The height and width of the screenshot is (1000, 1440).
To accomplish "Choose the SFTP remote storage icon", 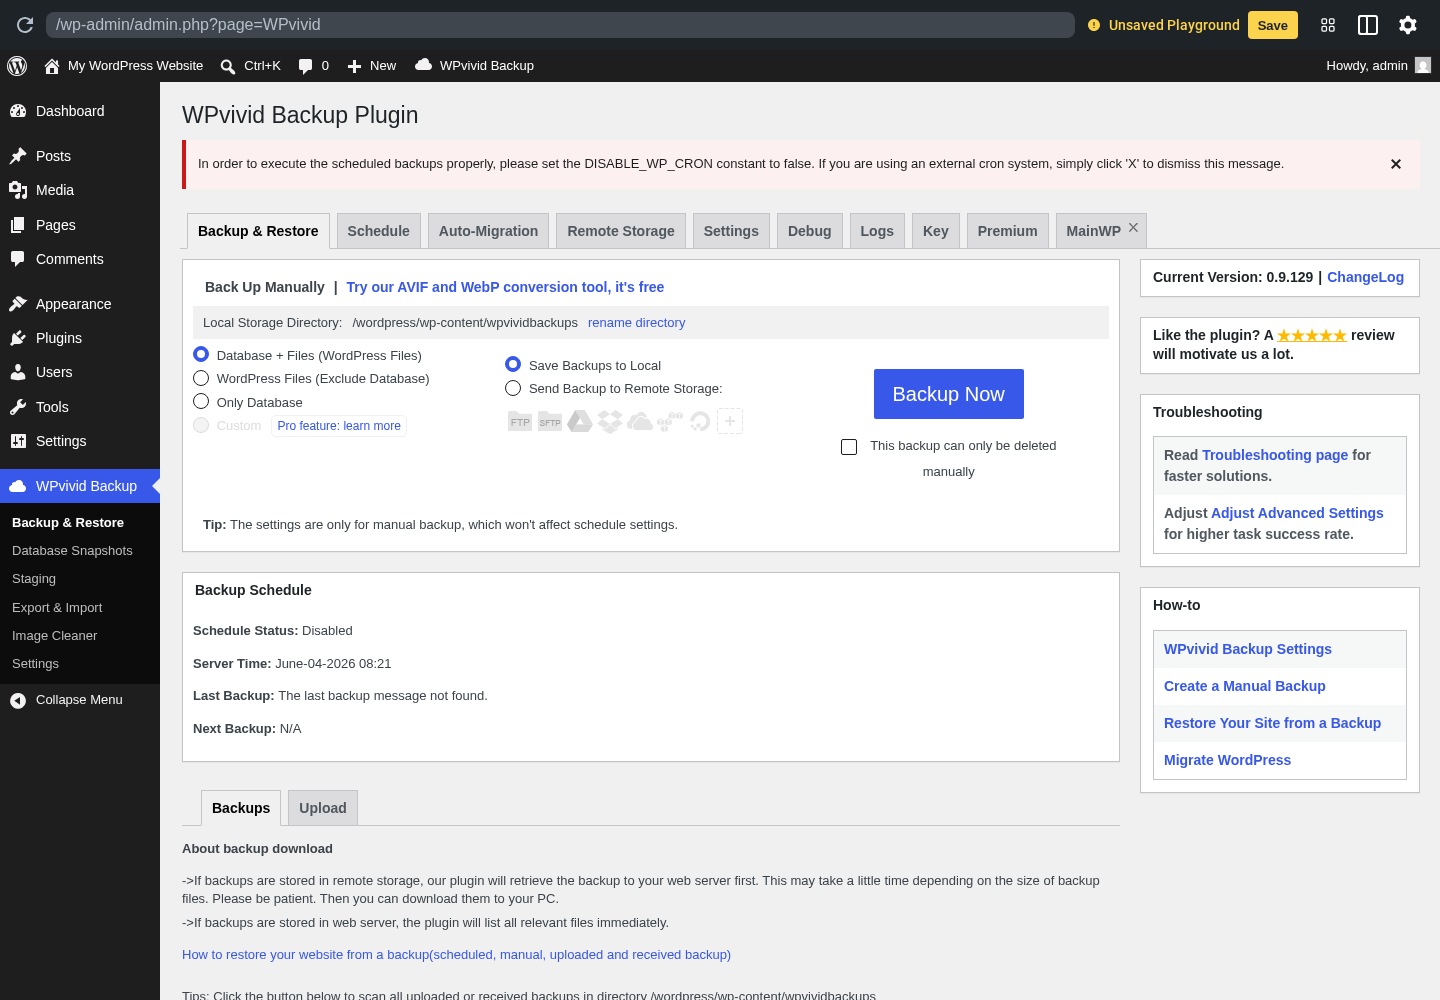I will (x=550, y=422).
